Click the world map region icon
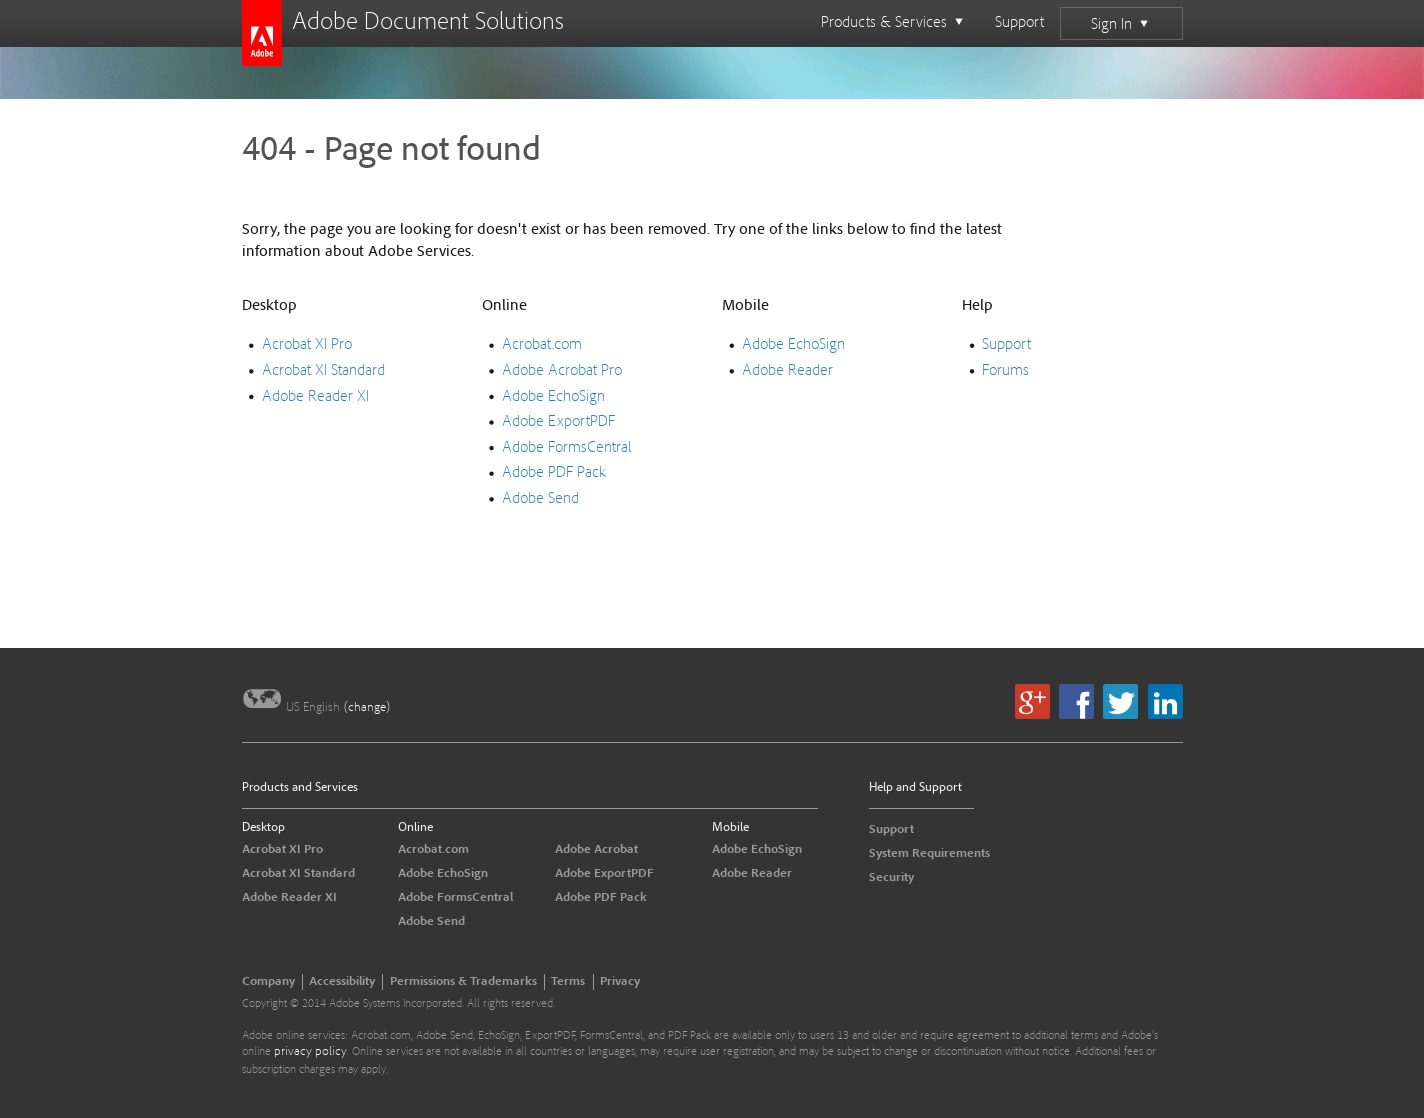Viewport: 1424px width, 1118px height. (262, 699)
